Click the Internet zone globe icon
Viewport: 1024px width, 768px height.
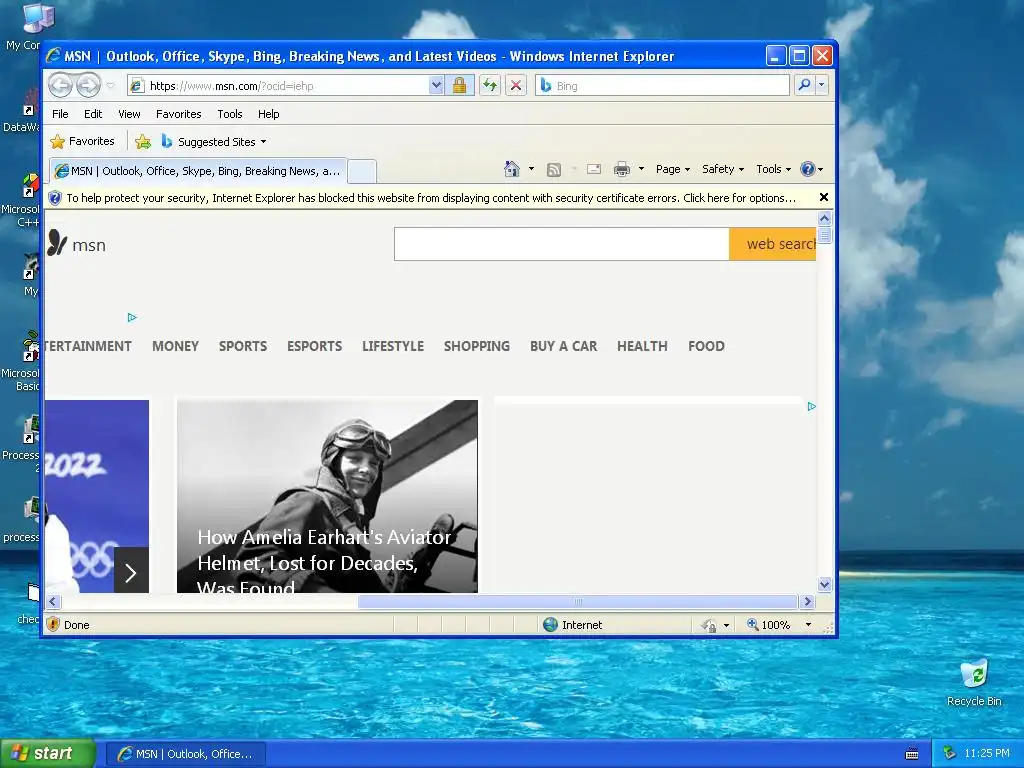(x=551, y=624)
